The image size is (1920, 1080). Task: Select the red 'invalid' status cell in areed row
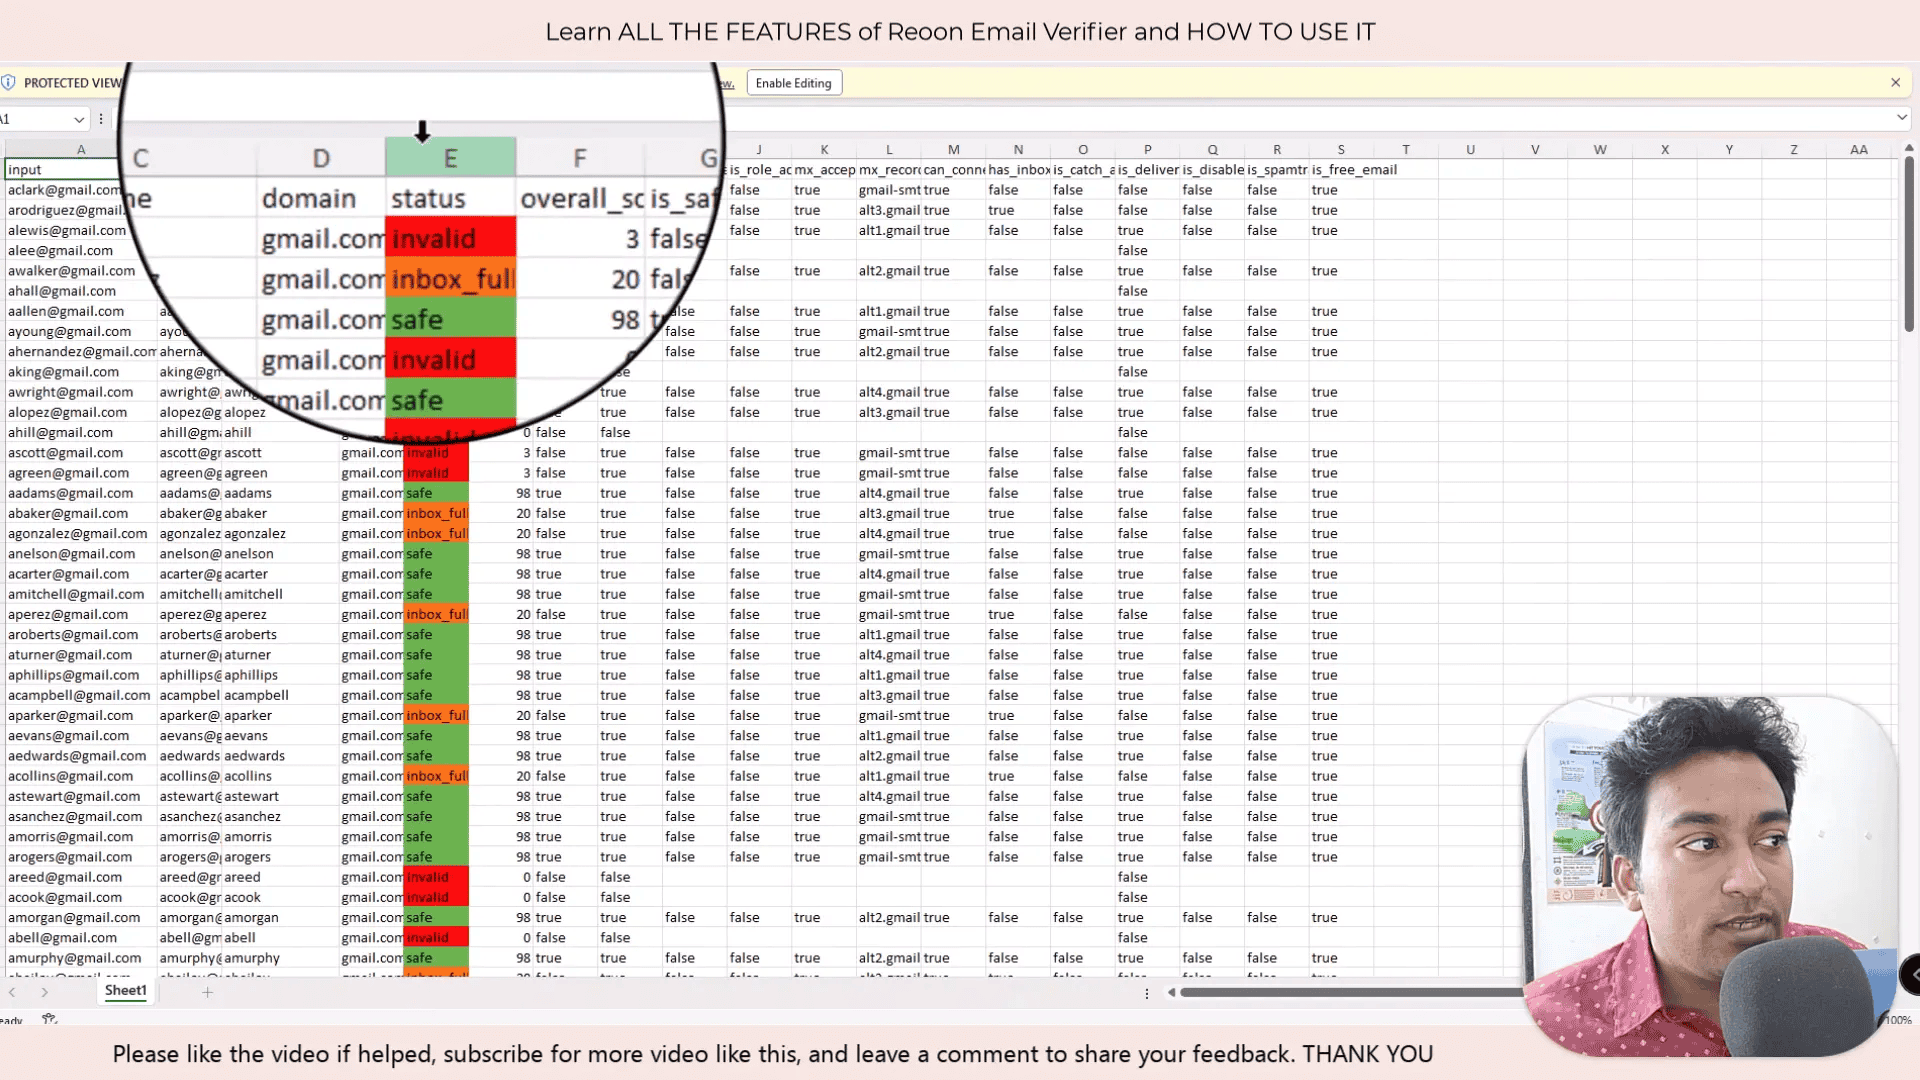436,877
